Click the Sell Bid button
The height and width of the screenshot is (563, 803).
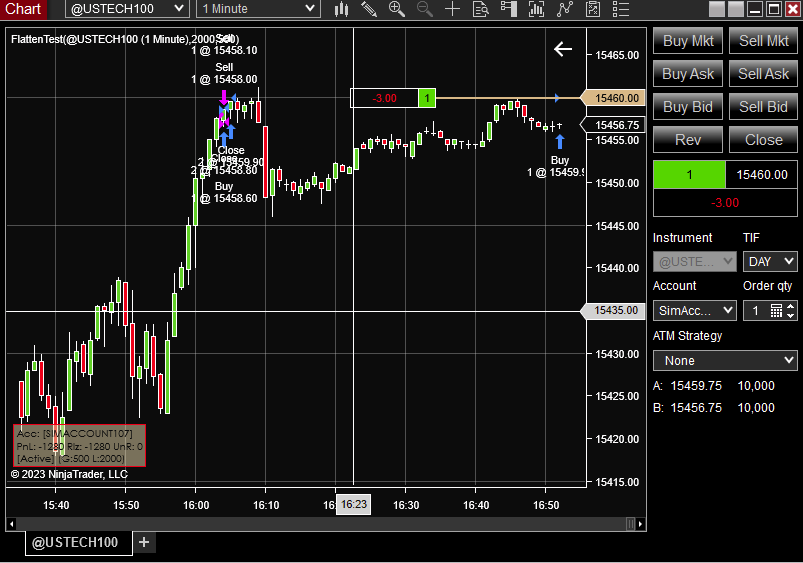click(x=763, y=107)
